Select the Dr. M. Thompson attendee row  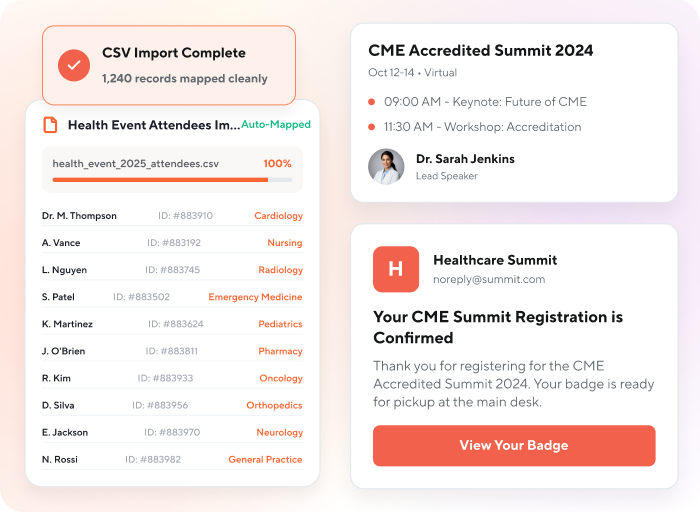[x=172, y=216]
